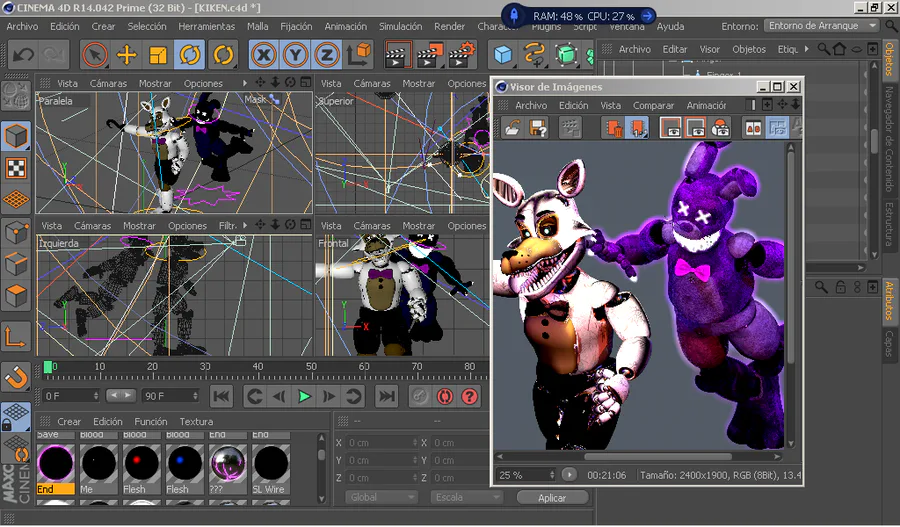Click the AB compare icon
Viewport: 900px width, 527px height.
[753, 127]
